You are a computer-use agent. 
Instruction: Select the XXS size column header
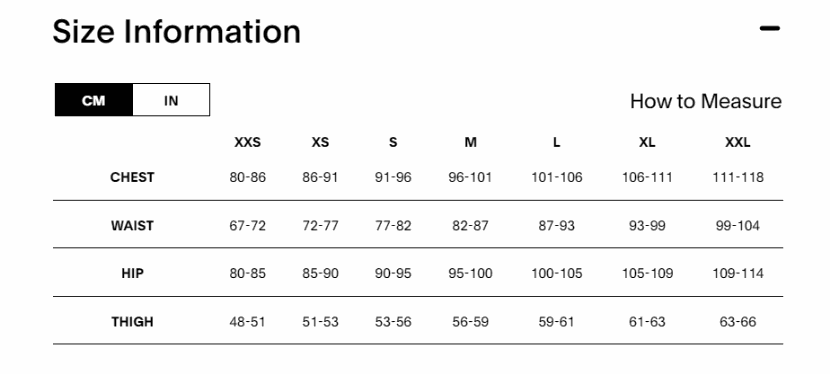[248, 142]
